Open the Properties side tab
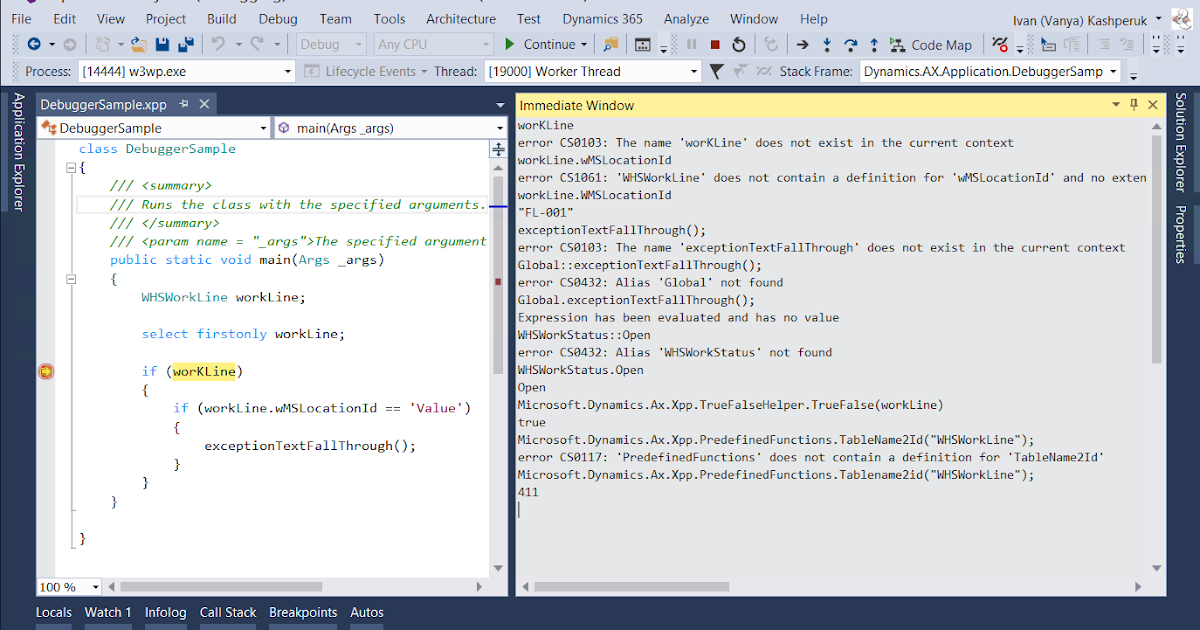1200x630 pixels. tap(1180, 234)
